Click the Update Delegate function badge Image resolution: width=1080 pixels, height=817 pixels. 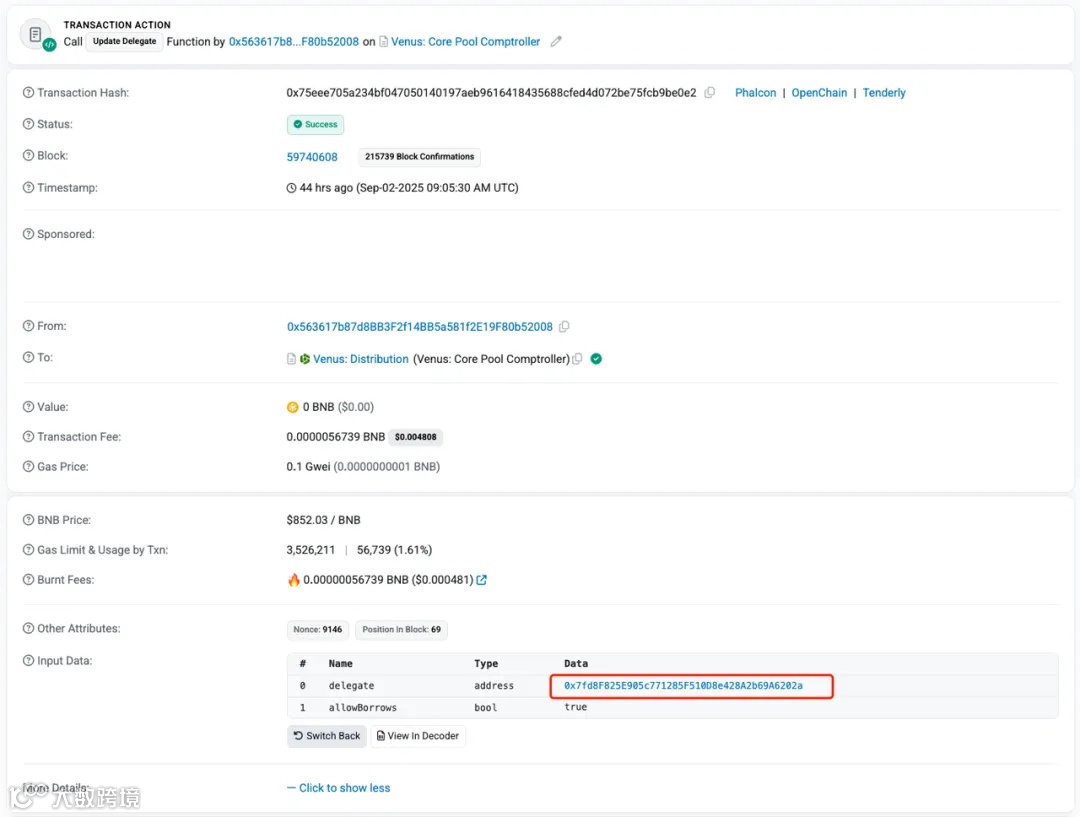click(x=125, y=41)
